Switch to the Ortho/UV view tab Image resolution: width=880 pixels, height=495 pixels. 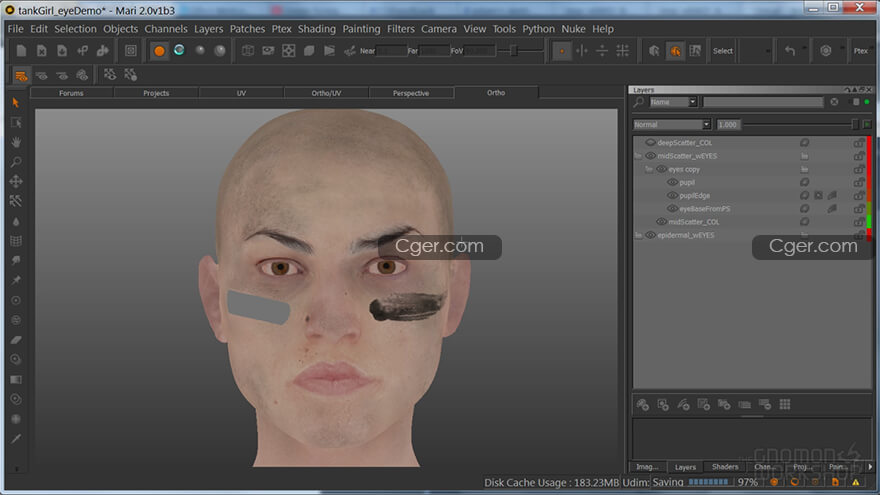326,93
